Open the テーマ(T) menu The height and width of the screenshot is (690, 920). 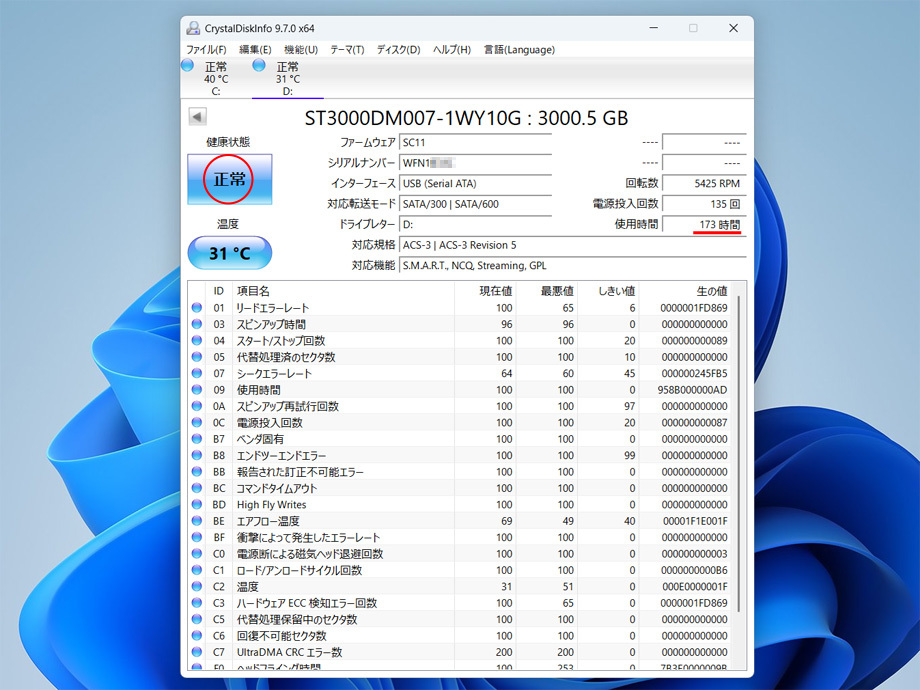point(347,50)
